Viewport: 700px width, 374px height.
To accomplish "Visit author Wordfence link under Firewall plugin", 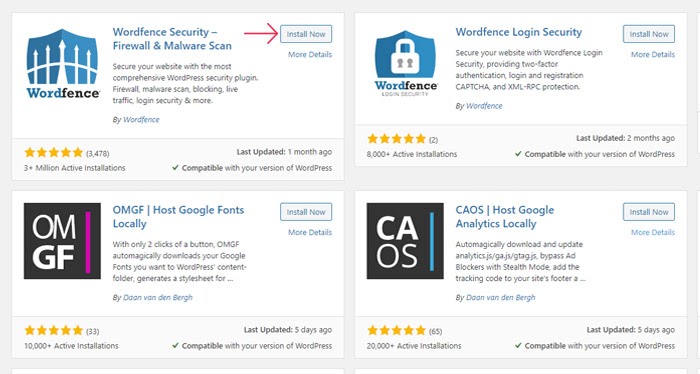I will (x=141, y=120).
